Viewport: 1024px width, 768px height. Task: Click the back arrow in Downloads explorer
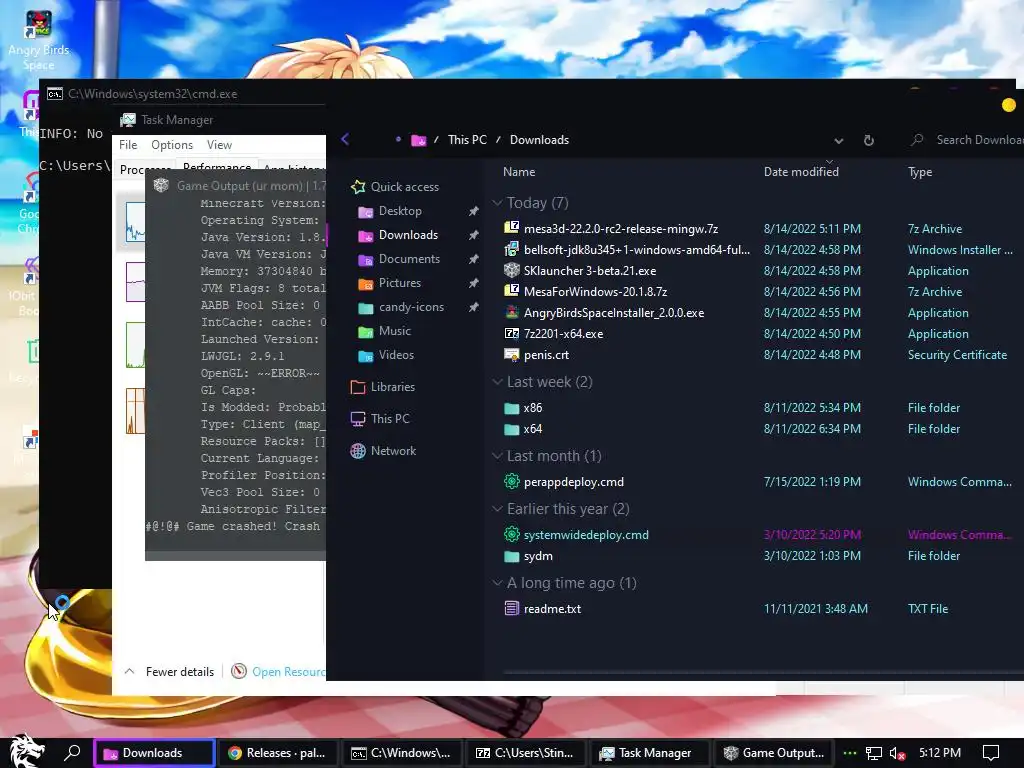(345, 139)
